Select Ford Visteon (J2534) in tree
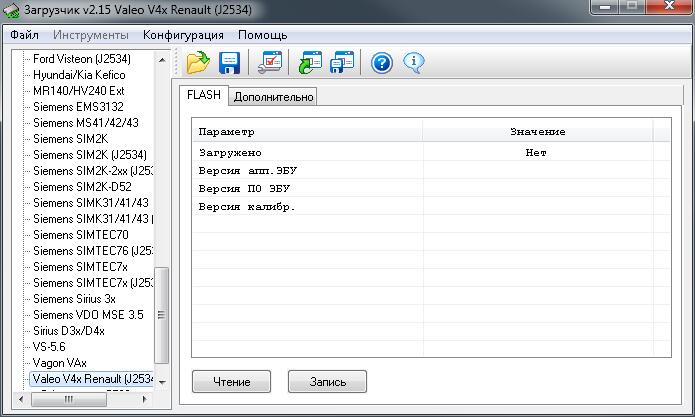 click(x=82, y=58)
